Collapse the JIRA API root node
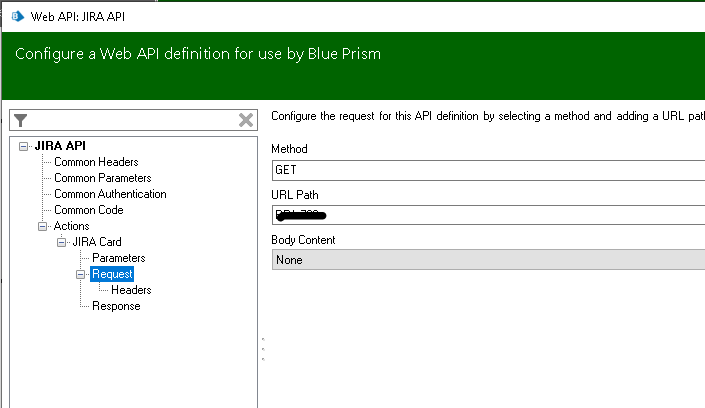Screen dimensions: 705x408 tap(23, 146)
